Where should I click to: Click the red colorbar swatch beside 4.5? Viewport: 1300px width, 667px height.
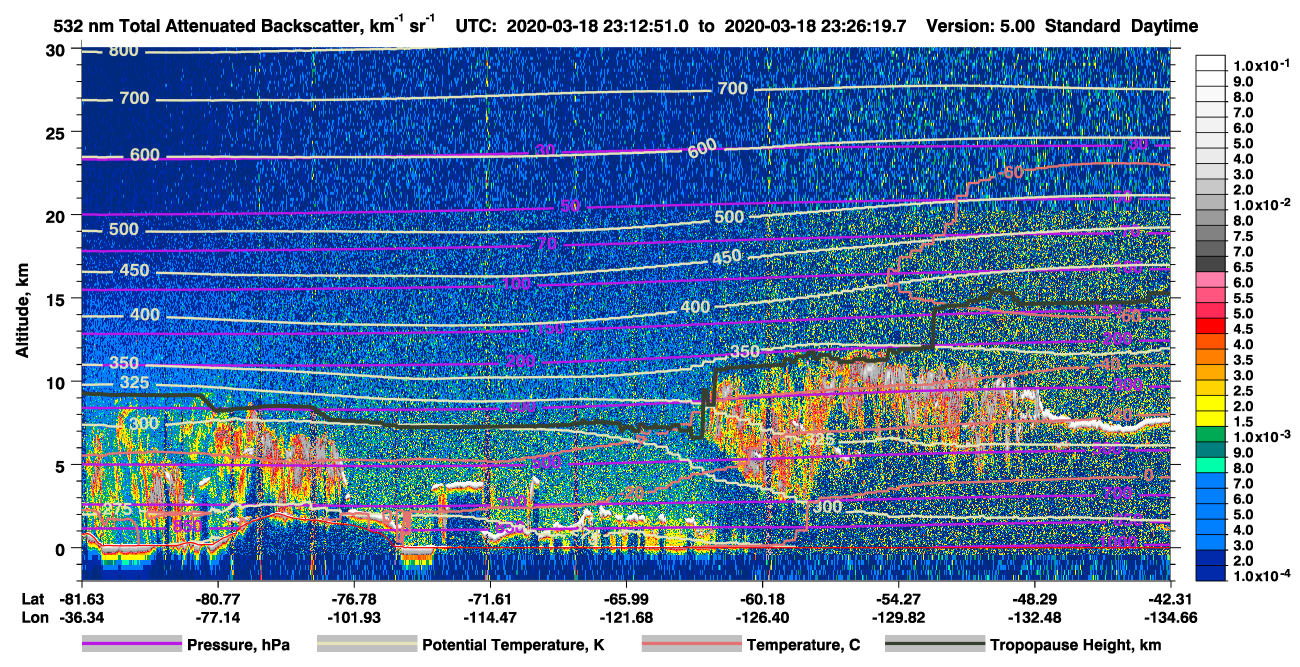pyautogui.click(x=1211, y=326)
